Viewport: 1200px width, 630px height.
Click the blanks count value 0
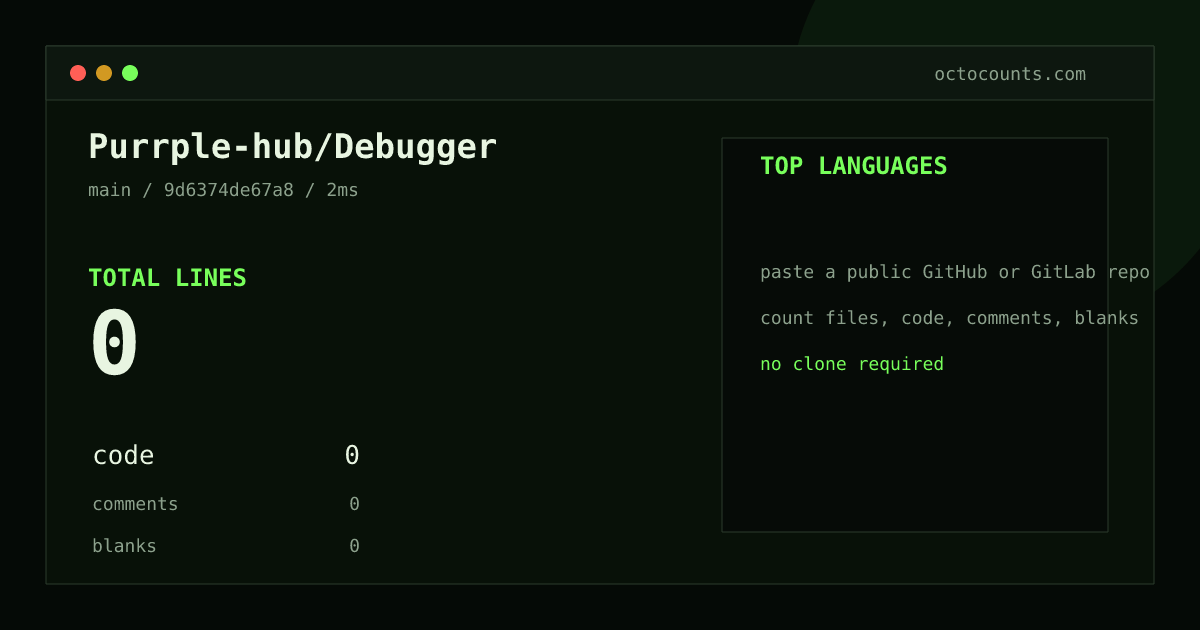coord(354,546)
